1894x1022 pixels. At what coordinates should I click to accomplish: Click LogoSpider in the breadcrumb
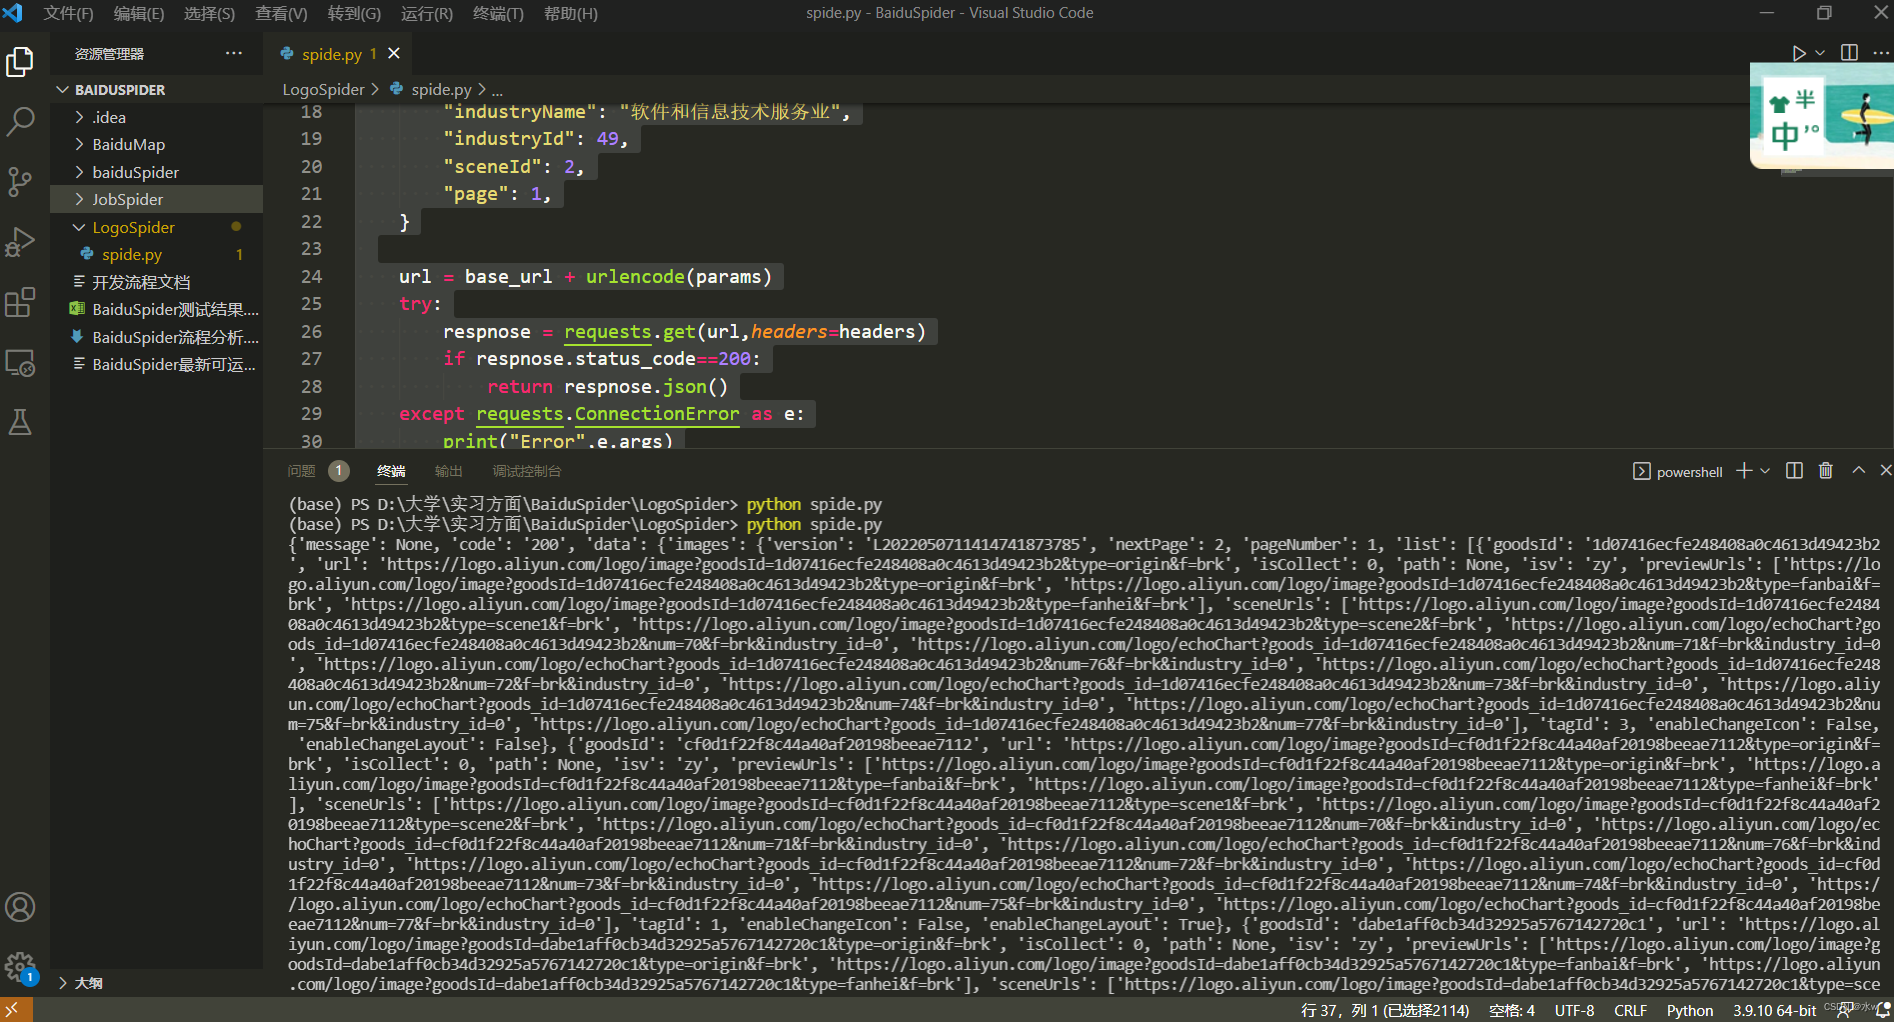point(323,89)
